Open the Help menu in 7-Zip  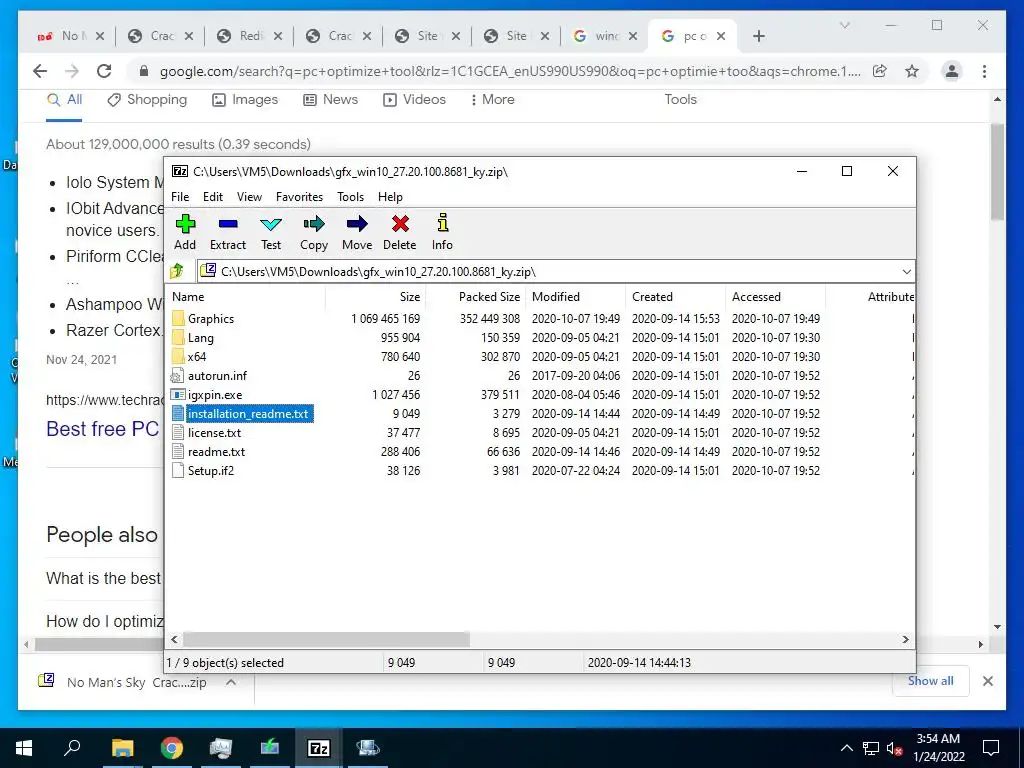[x=390, y=197]
